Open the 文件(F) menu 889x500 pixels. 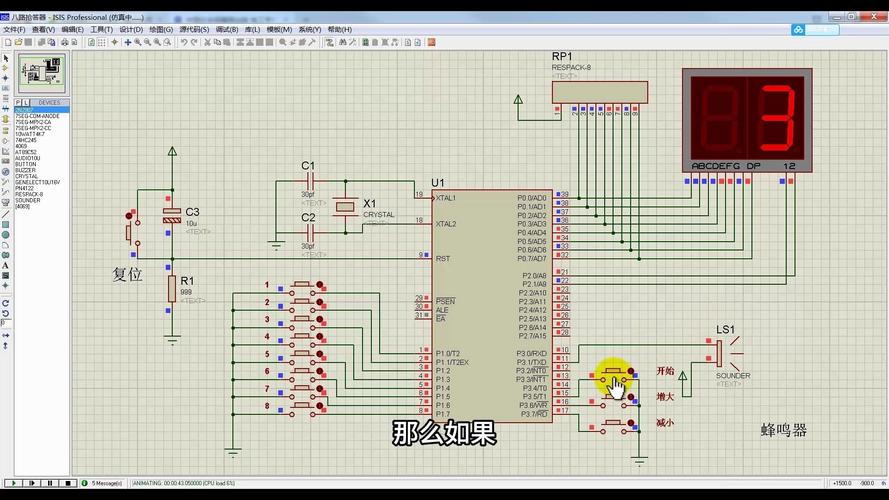point(14,30)
